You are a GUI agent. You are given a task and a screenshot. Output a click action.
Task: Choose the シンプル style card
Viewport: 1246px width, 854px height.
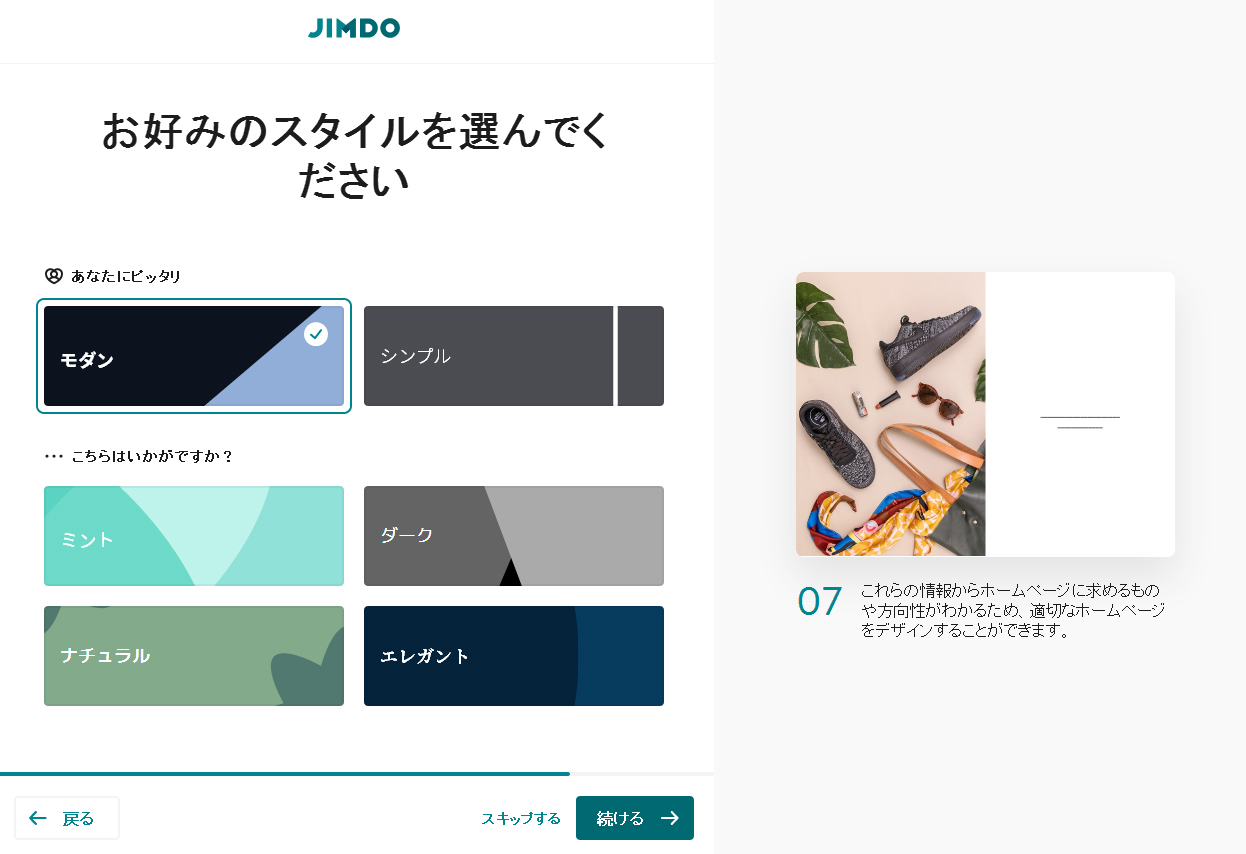(514, 356)
